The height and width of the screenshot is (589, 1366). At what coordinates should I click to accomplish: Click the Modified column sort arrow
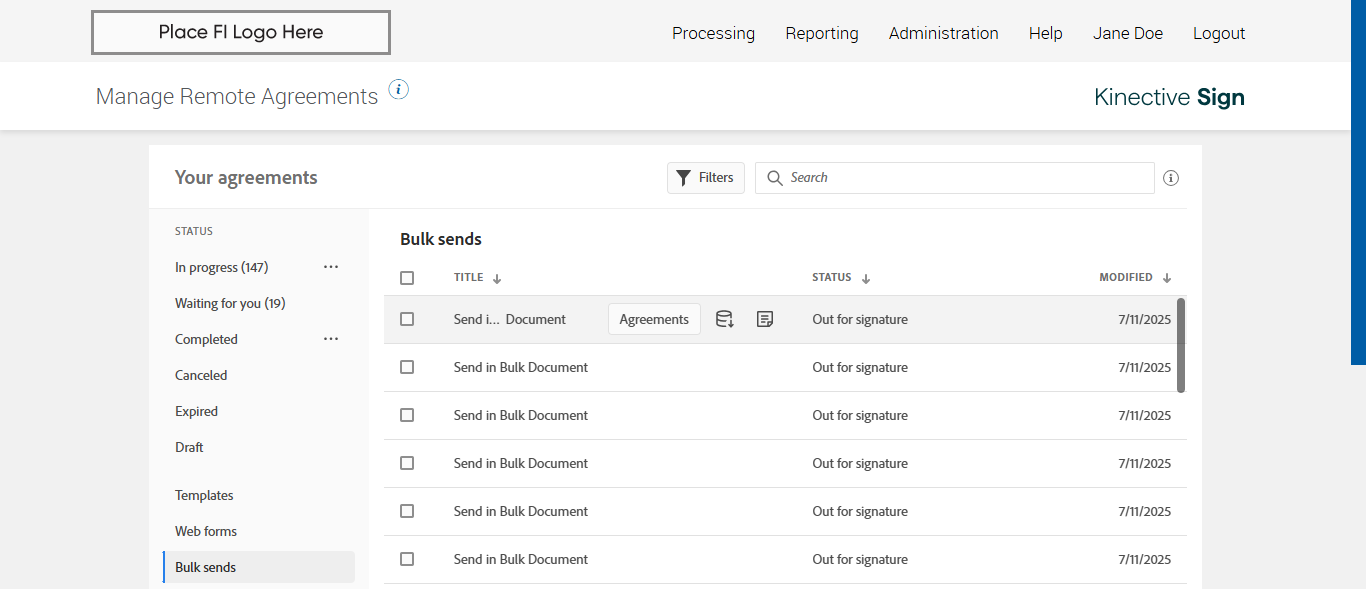coord(1167,279)
